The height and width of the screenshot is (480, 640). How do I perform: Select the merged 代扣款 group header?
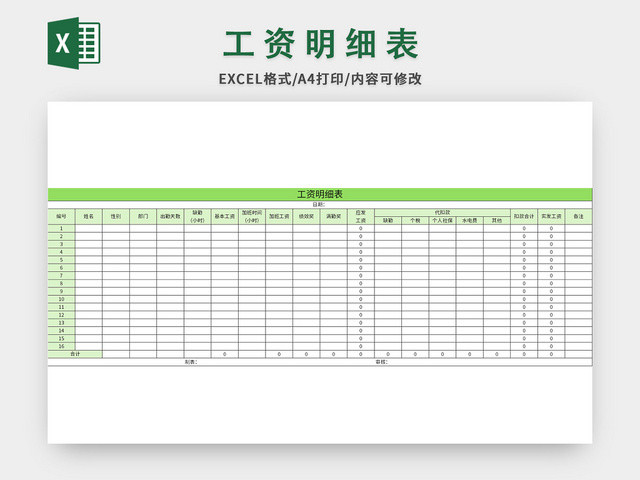[x=442, y=213]
